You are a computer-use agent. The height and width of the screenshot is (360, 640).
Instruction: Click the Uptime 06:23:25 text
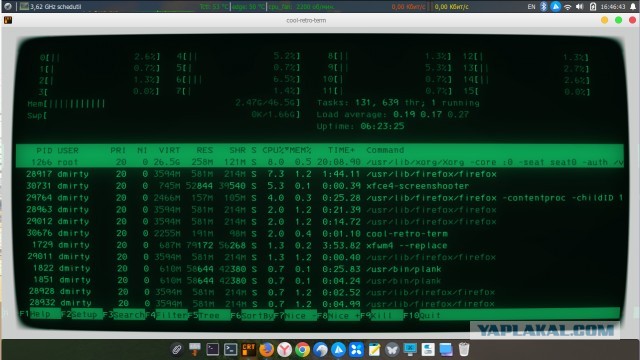pyautogui.click(x=360, y=126)
